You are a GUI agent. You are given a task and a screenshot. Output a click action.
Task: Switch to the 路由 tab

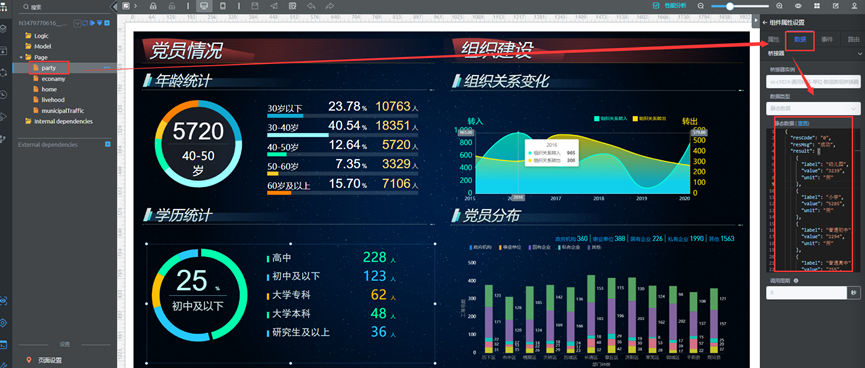pyautogui.click(x=853, y=40)
